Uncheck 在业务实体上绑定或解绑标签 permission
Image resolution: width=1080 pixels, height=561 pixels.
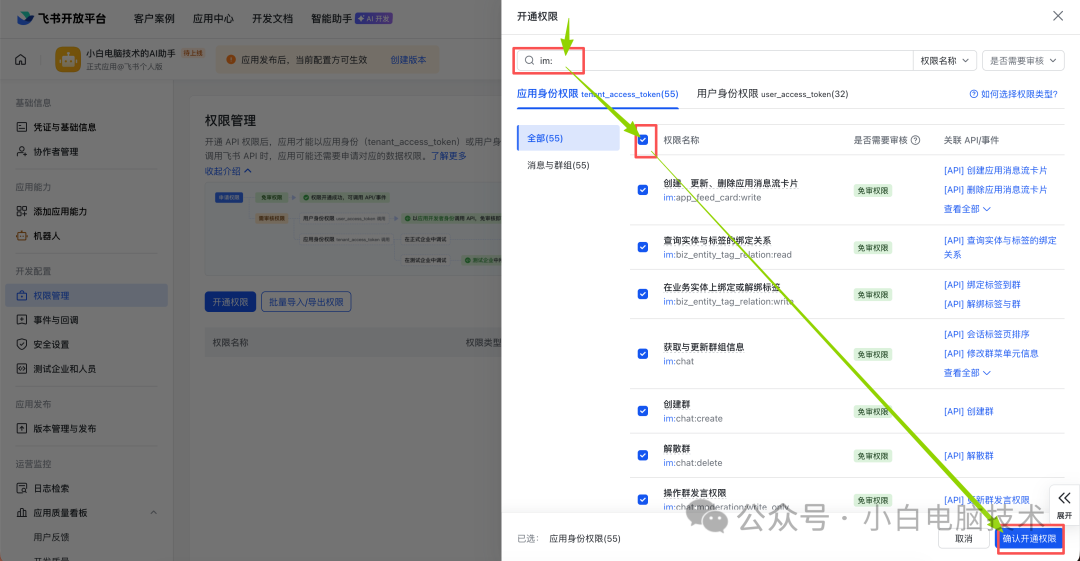click(643, 294)
